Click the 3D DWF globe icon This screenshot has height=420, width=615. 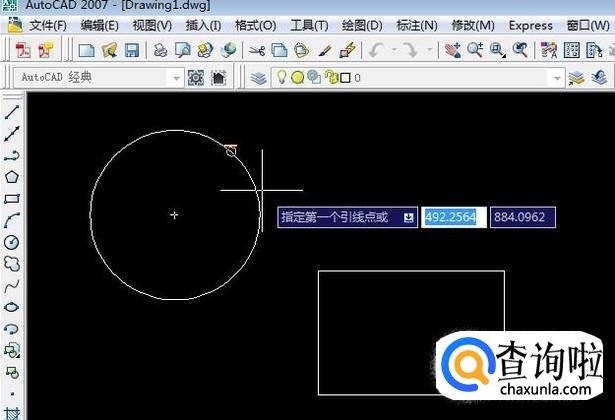228,50
